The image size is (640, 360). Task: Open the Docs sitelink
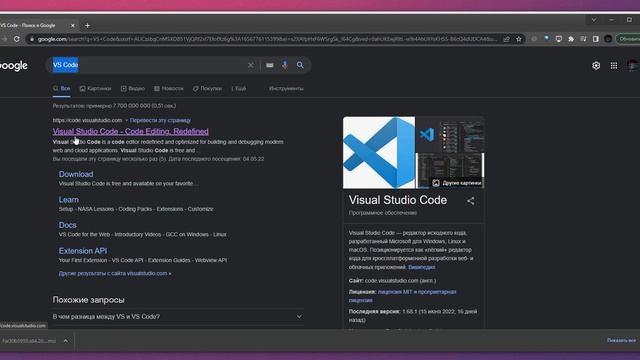coord(67,225)
